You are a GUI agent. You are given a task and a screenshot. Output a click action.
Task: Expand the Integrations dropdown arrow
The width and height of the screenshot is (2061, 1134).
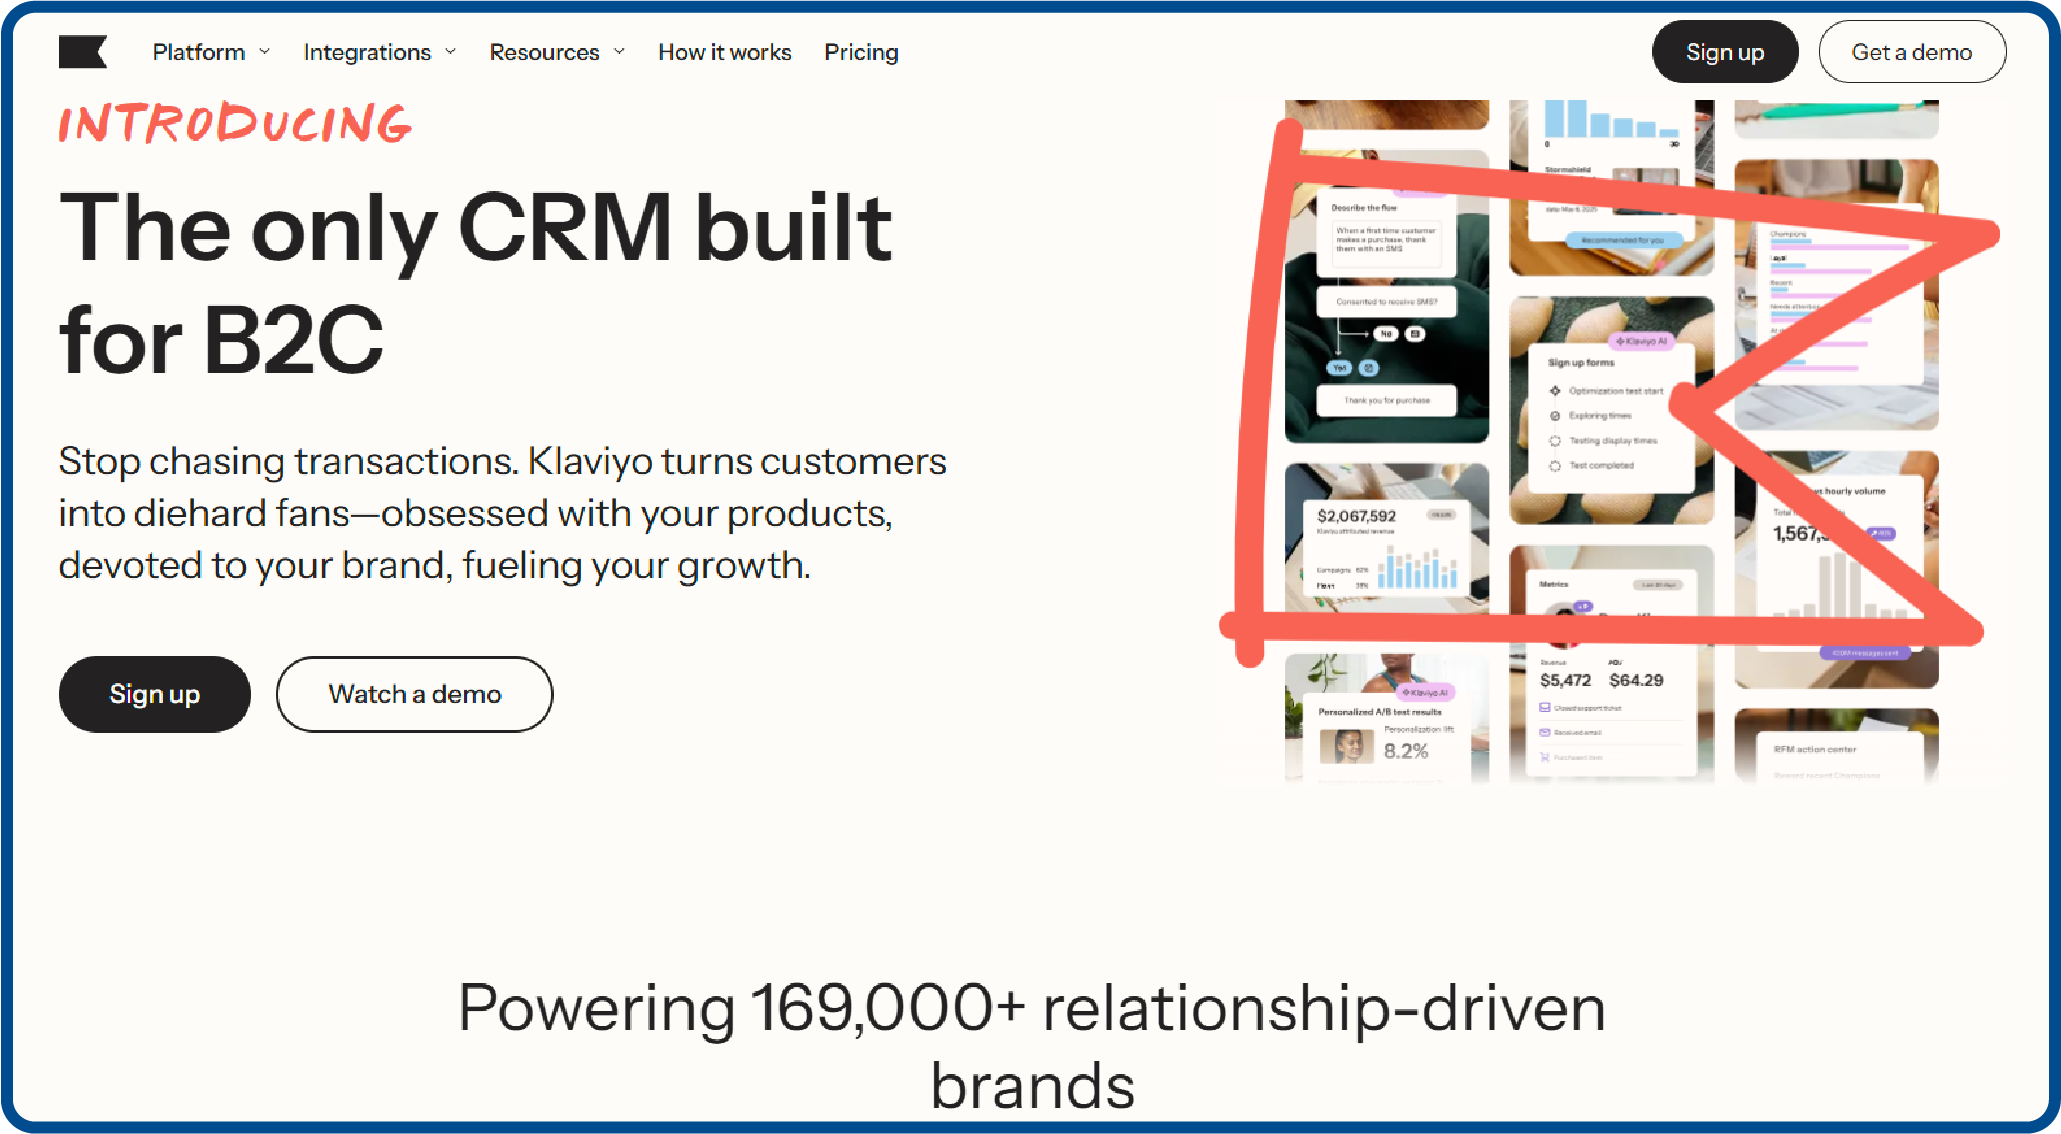tap(451, 52)
